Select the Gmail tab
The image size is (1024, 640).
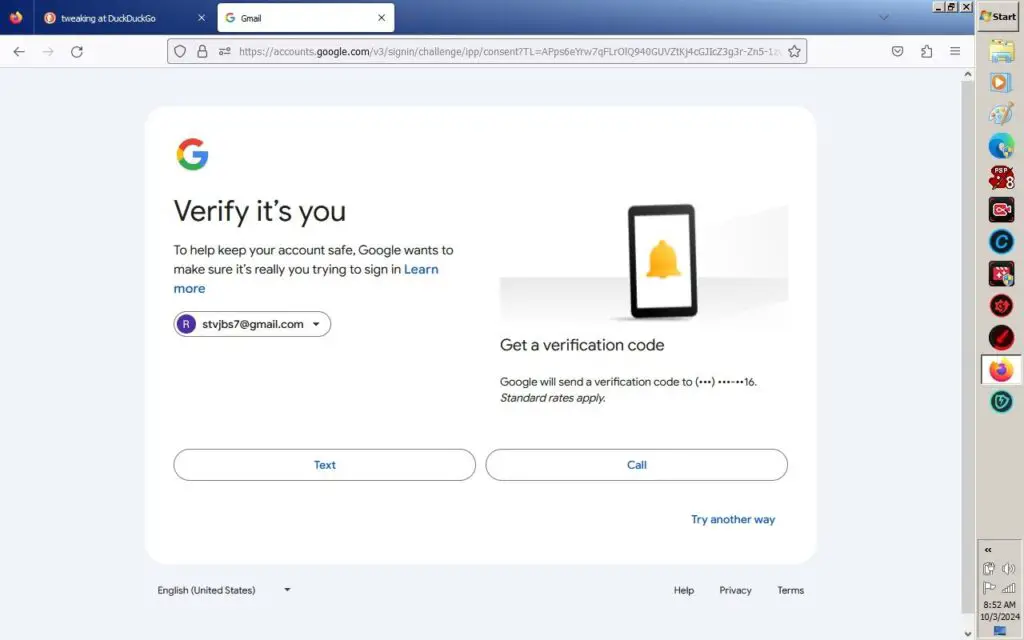tap(306, 18)
